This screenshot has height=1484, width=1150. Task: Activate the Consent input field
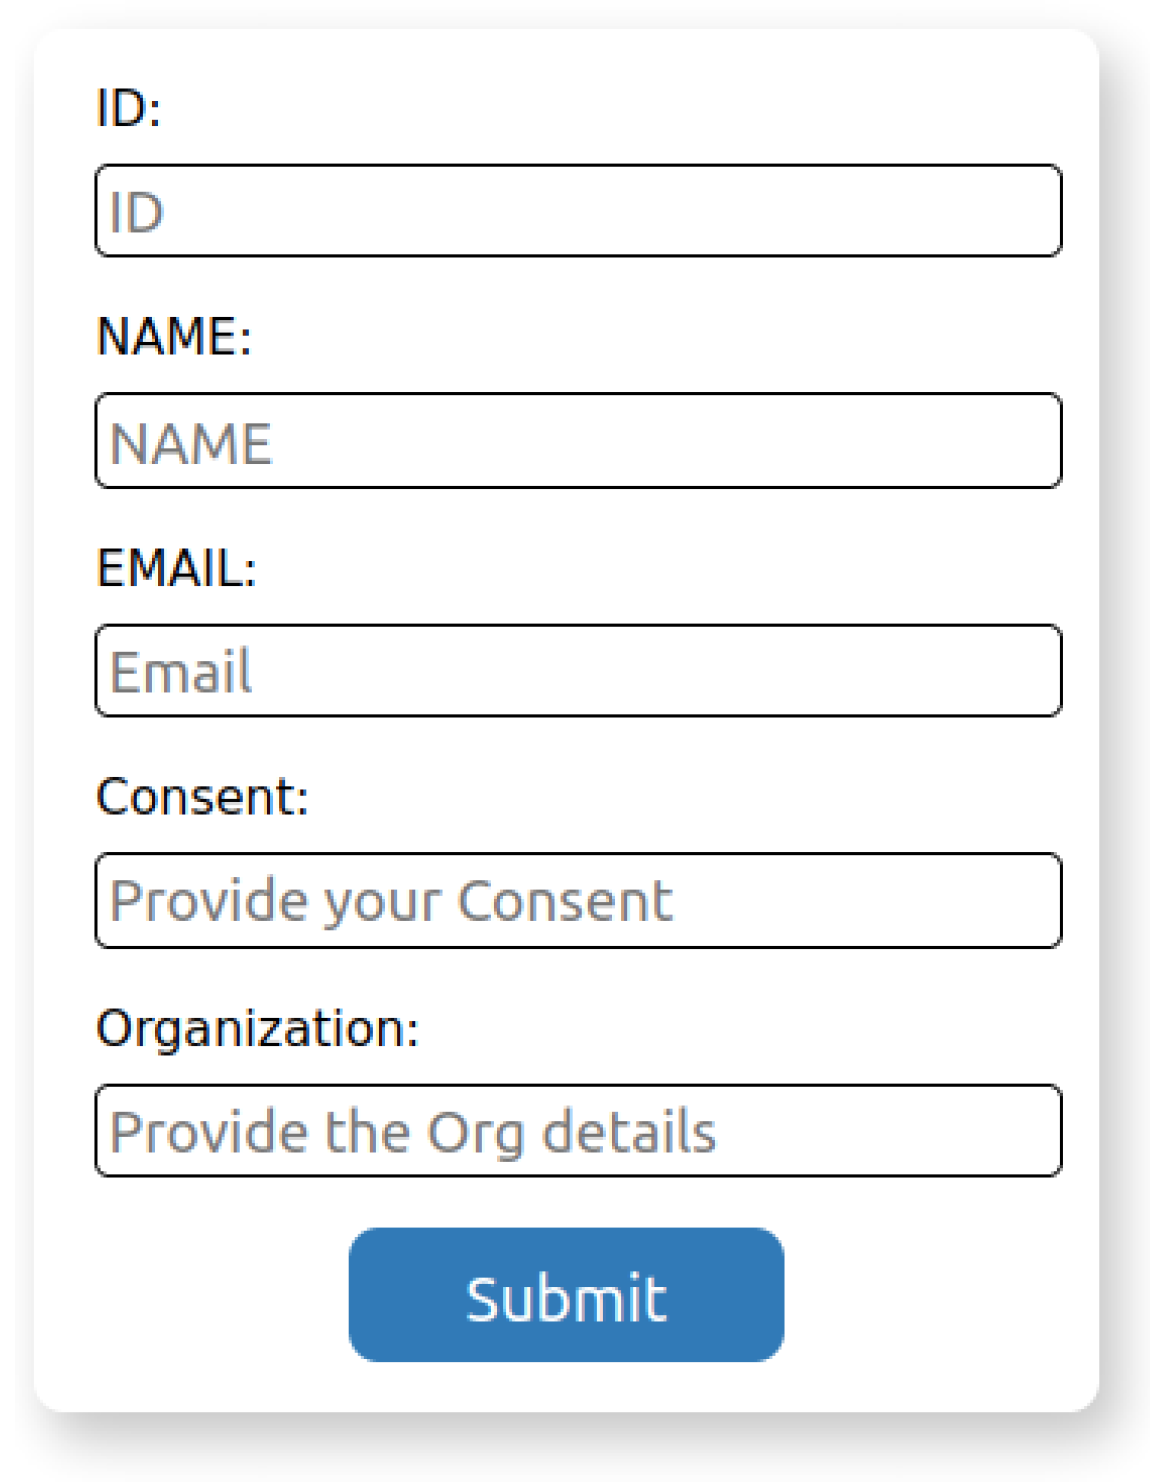coord(578,901)
